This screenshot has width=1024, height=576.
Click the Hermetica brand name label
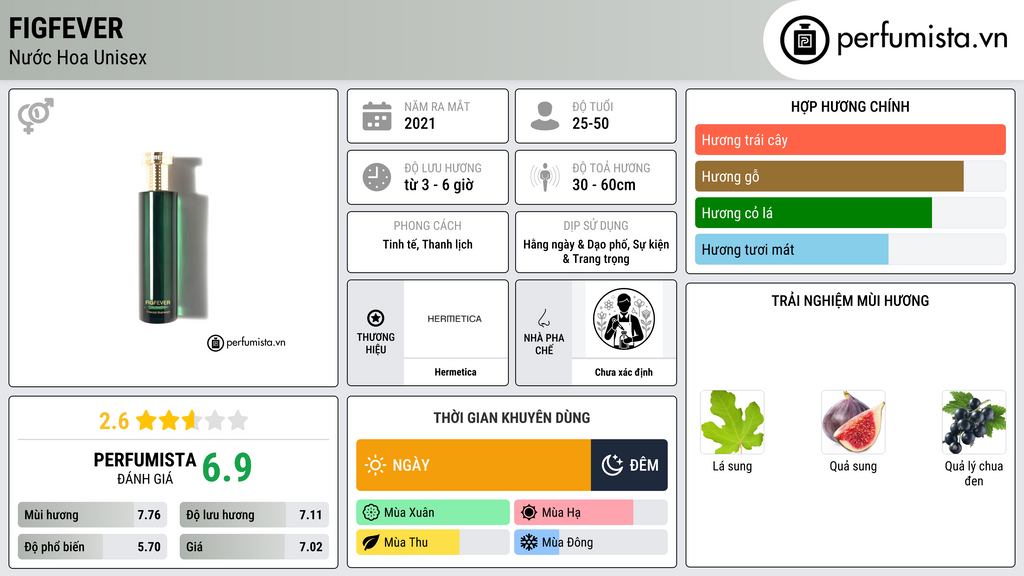[455, 372]
